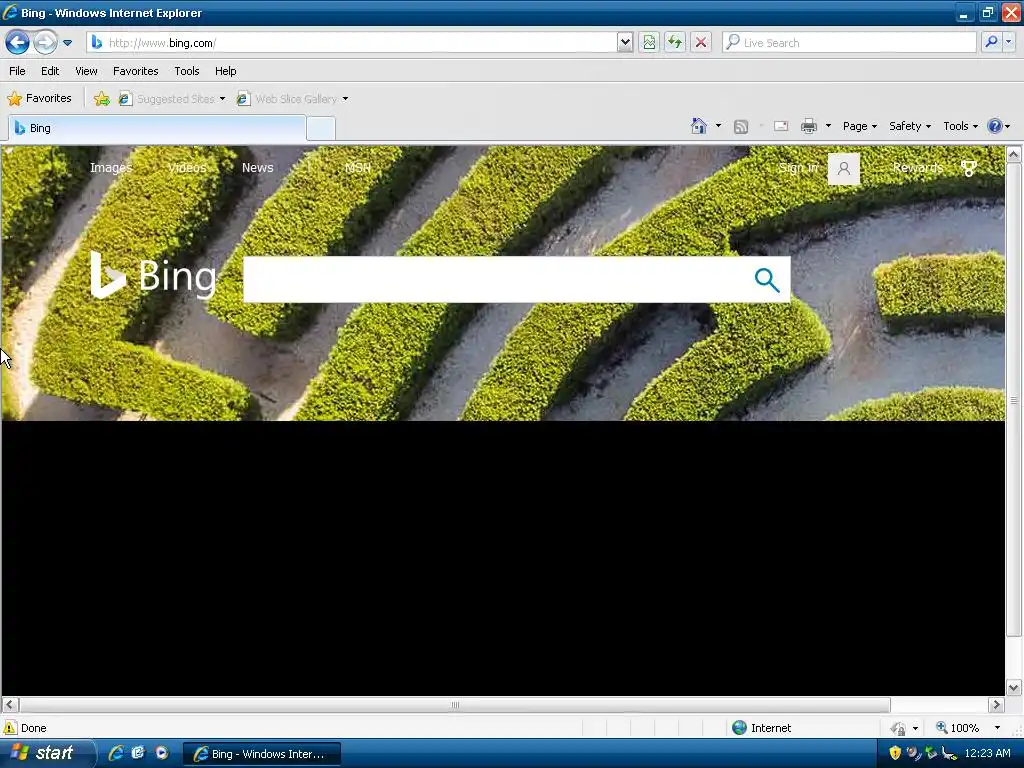The height and width of the screenshot is (768, 1024).
Task: Click horizontal scrollbar right arrow
Action: pos(996,705)
